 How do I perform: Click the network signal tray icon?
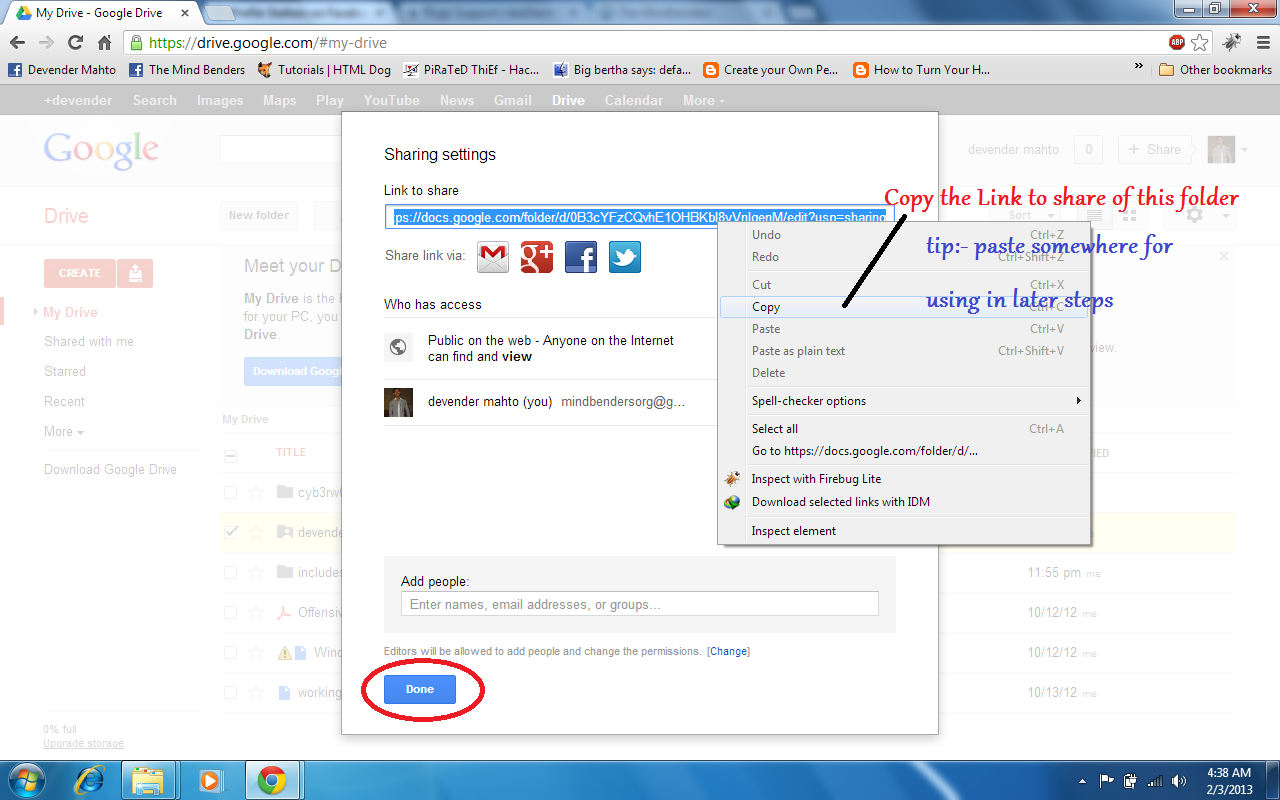tap(1155, 781)
